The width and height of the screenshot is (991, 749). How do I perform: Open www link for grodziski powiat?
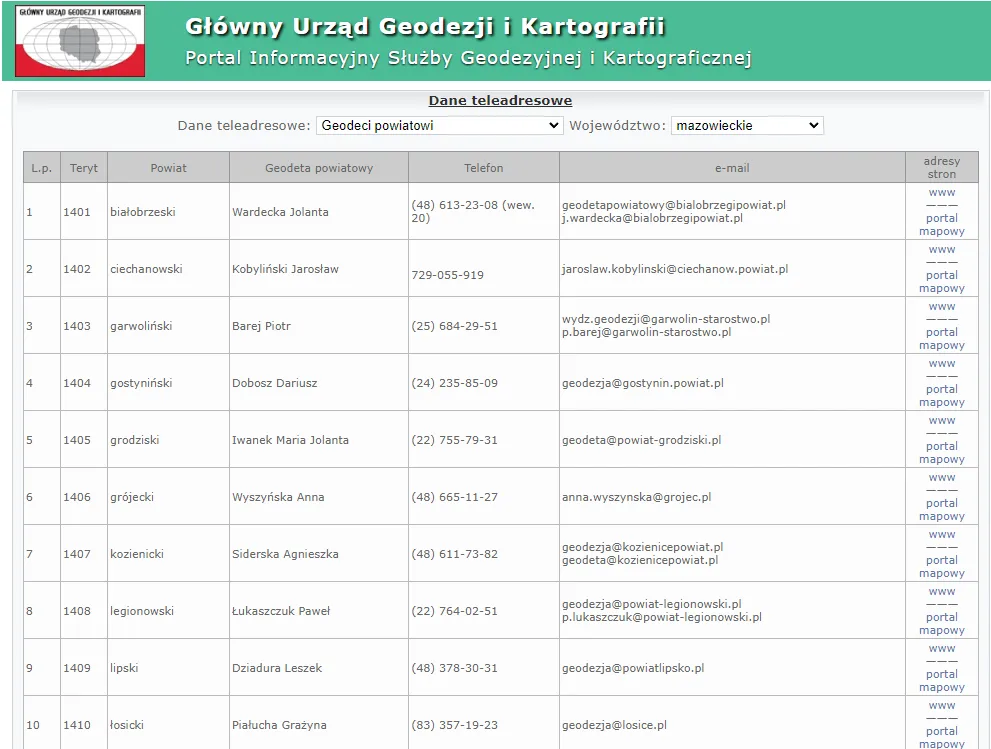pos(942,420)
